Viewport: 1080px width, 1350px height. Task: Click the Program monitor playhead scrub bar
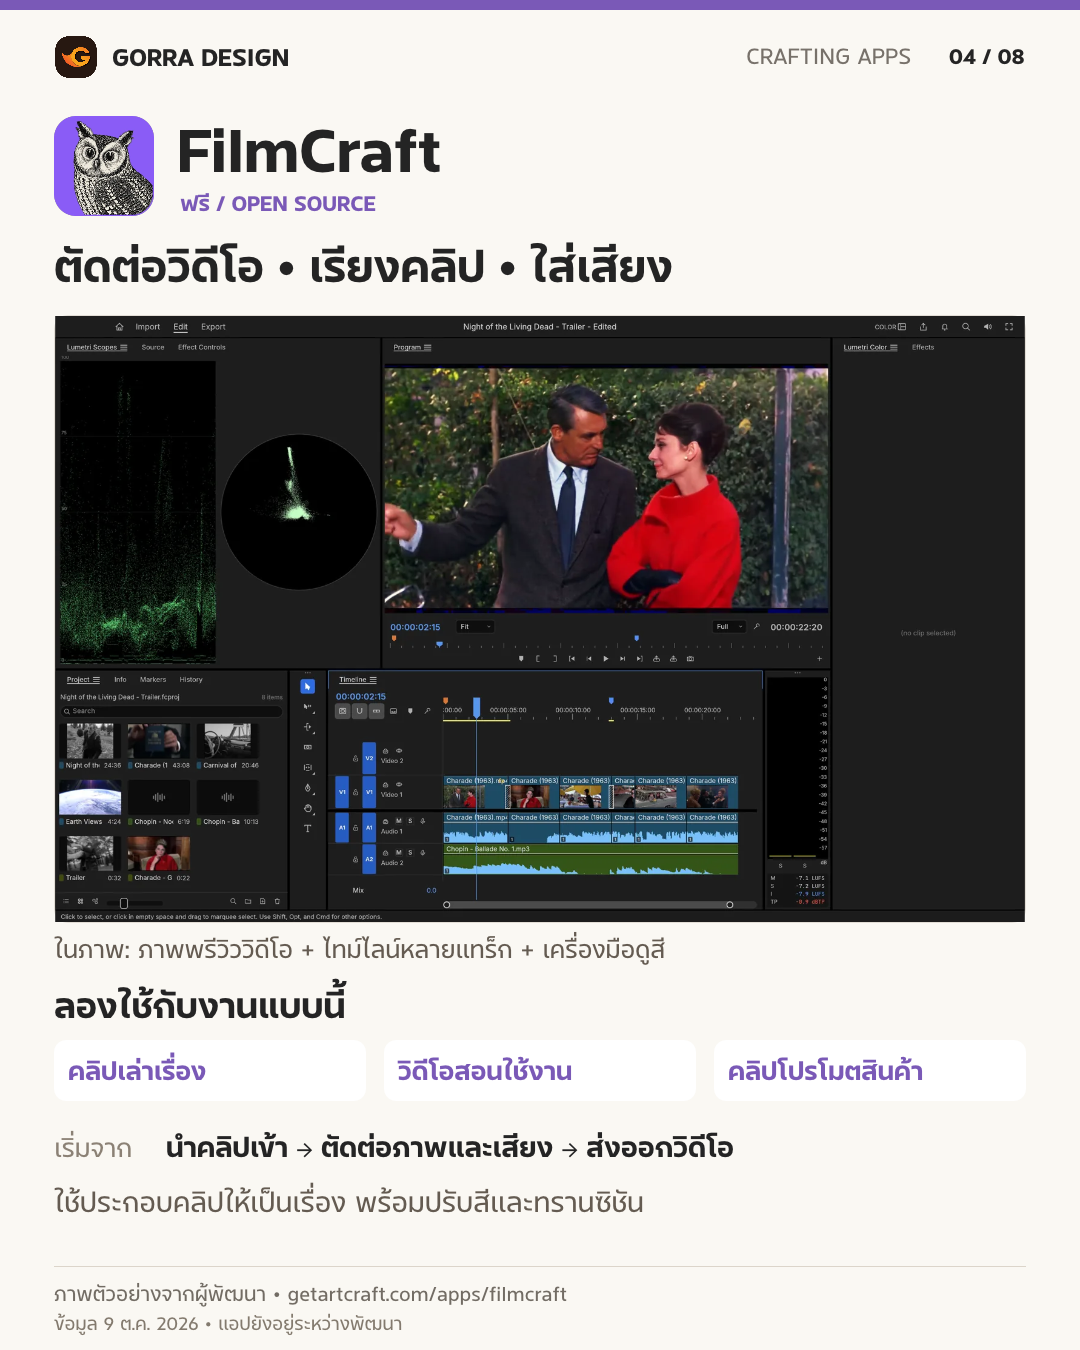tap(606, 645)
